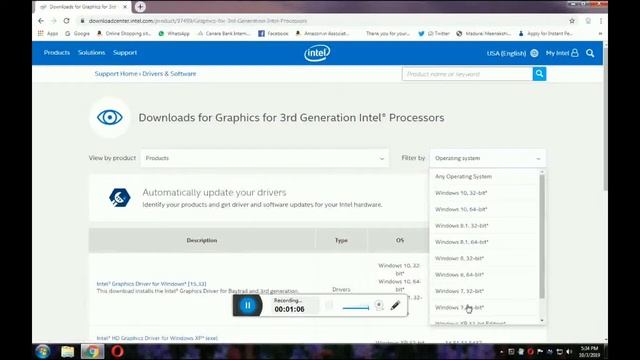The image size is (640, 360).
Task: Click My Intel account link
Action: (557, 53)
